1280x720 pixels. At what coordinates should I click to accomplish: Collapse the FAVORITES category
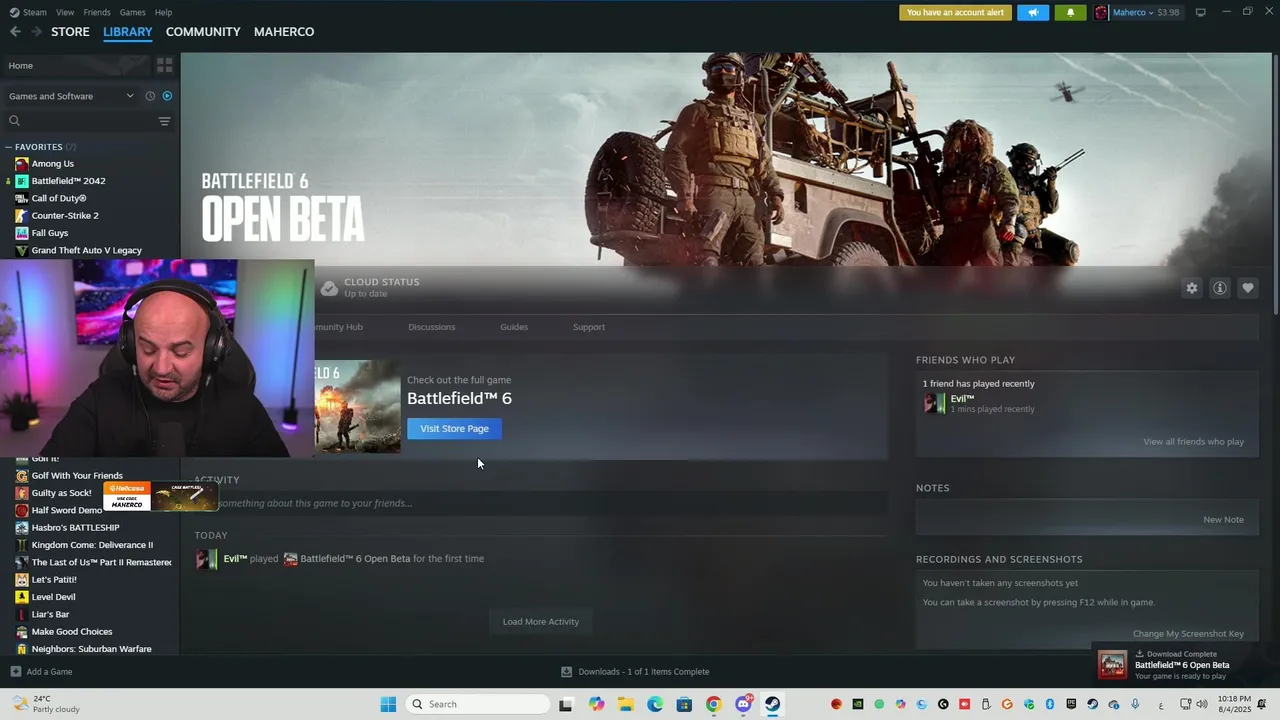tap(9, 147)
